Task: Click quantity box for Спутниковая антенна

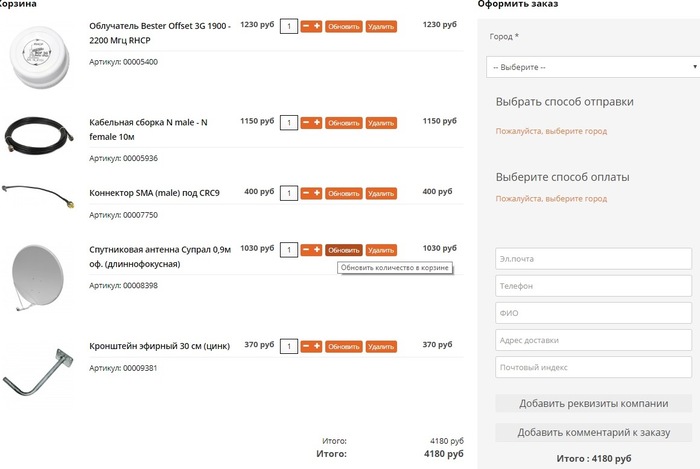Action: pyautogui.click(x=289, y=250)
